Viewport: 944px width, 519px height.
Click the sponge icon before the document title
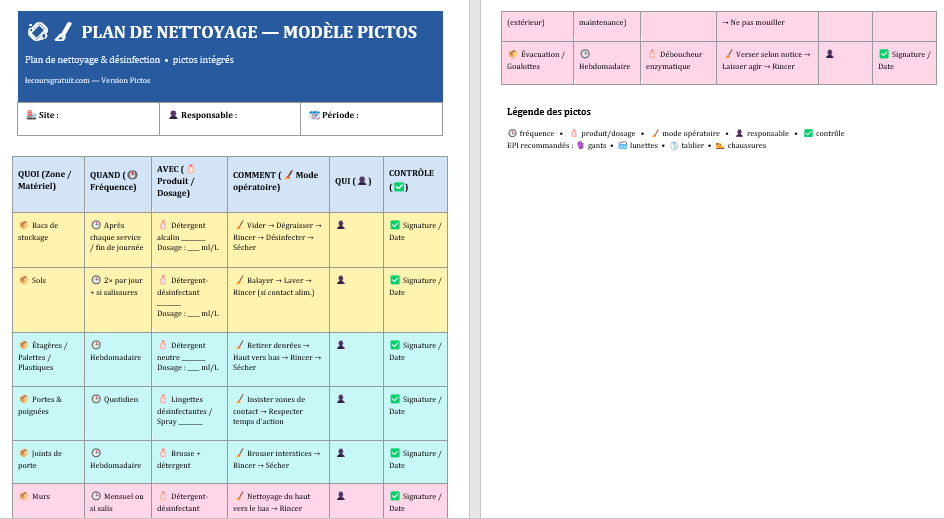coord(37,32)
